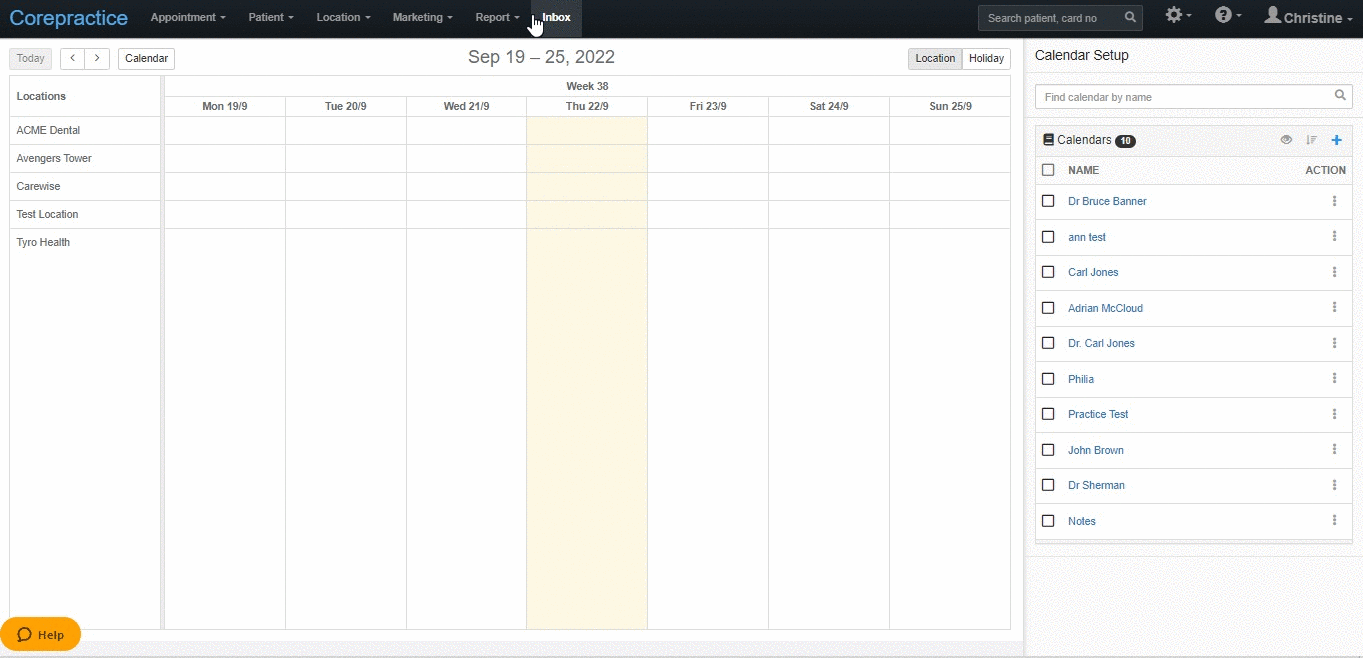Open three-dot action menu for Philia
The height and width of the screenshot is (658, 1363).
coord(1334,379)
